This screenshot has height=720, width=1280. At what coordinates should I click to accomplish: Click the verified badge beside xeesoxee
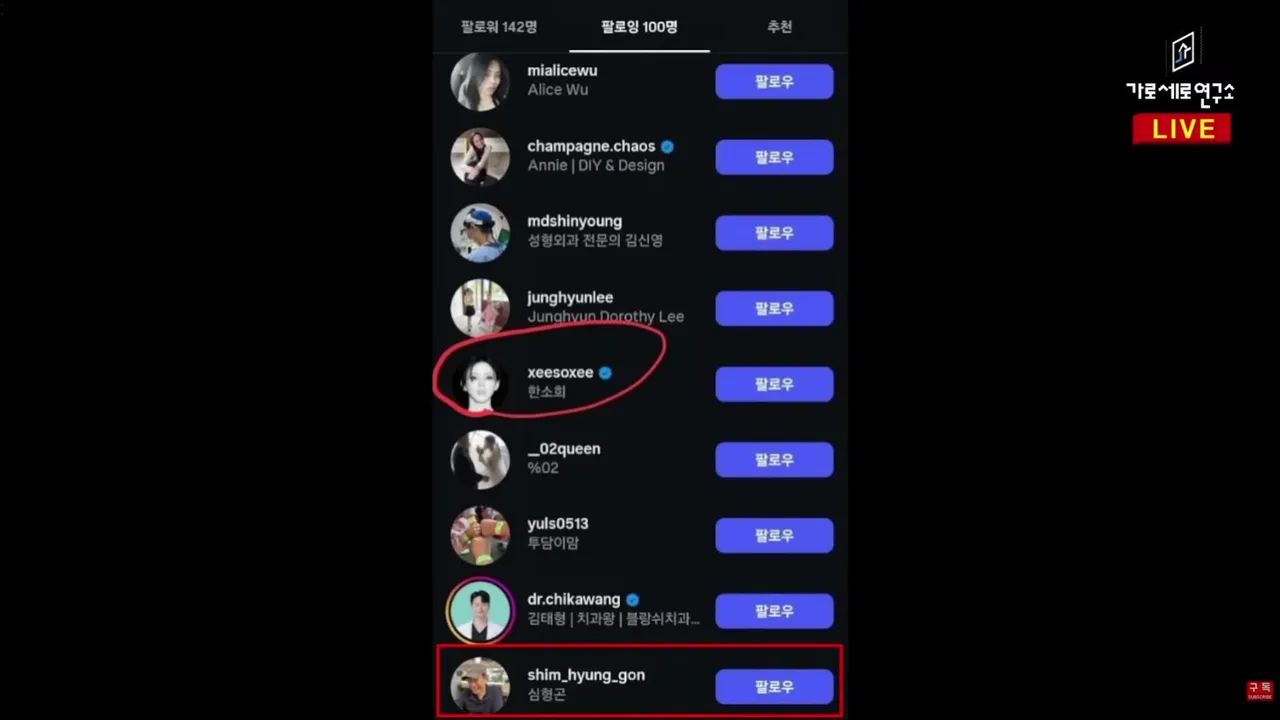[x=605, y=373]
